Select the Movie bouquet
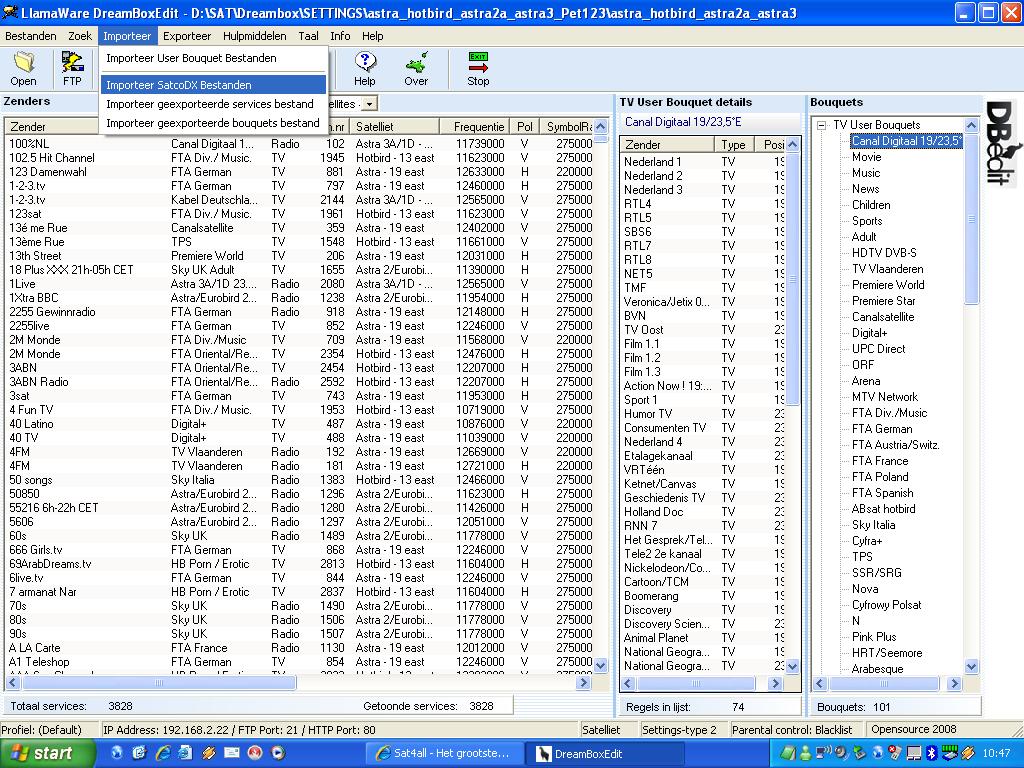The image size is (1024, 768). tap(867, 157)
